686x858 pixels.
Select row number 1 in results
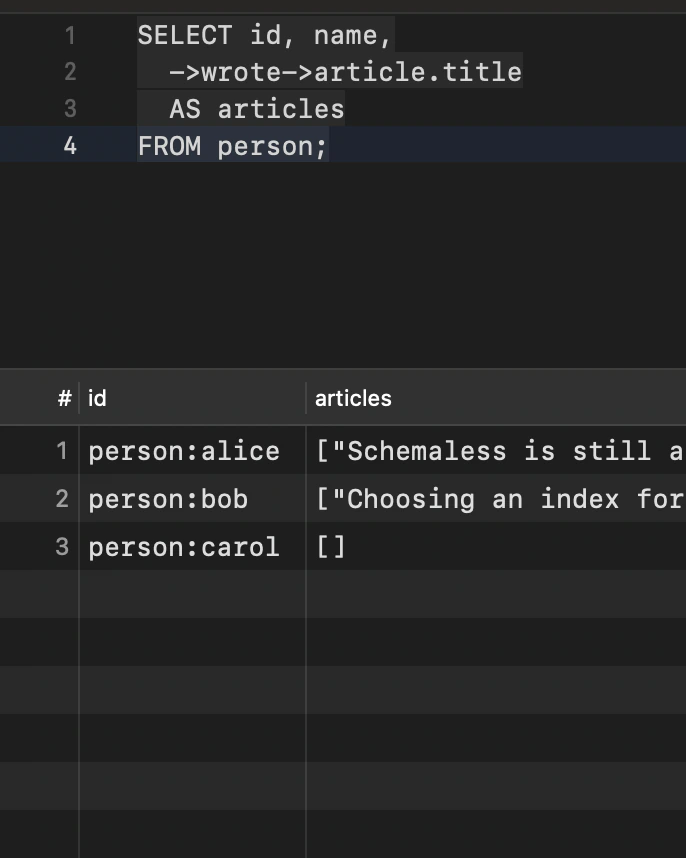click(62, 451)
